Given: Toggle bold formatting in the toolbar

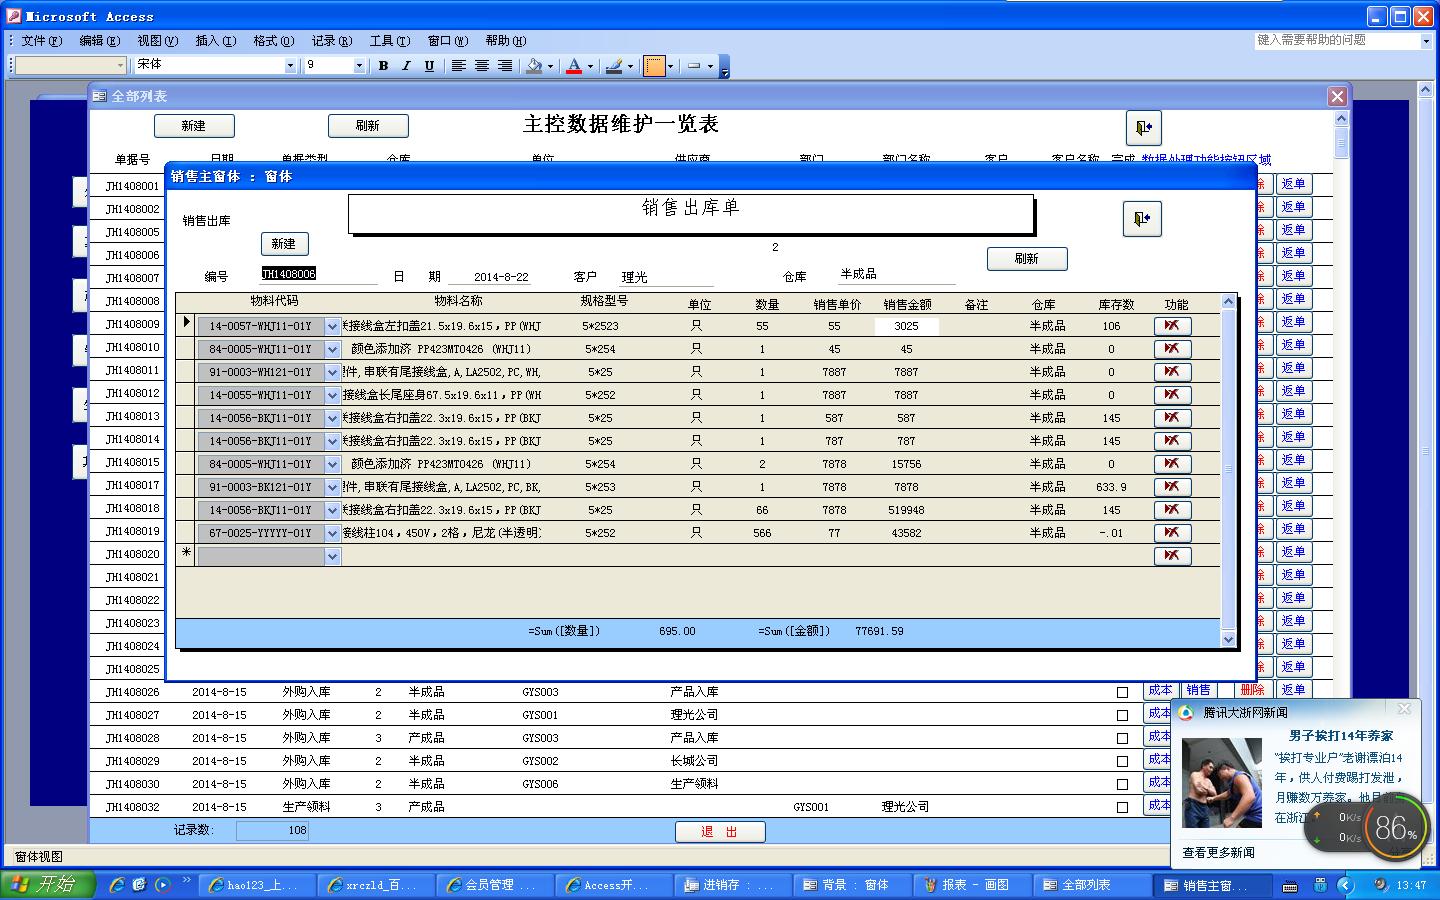Looking at the screenshot, I should pyautogui.click(x=383, y=66).
